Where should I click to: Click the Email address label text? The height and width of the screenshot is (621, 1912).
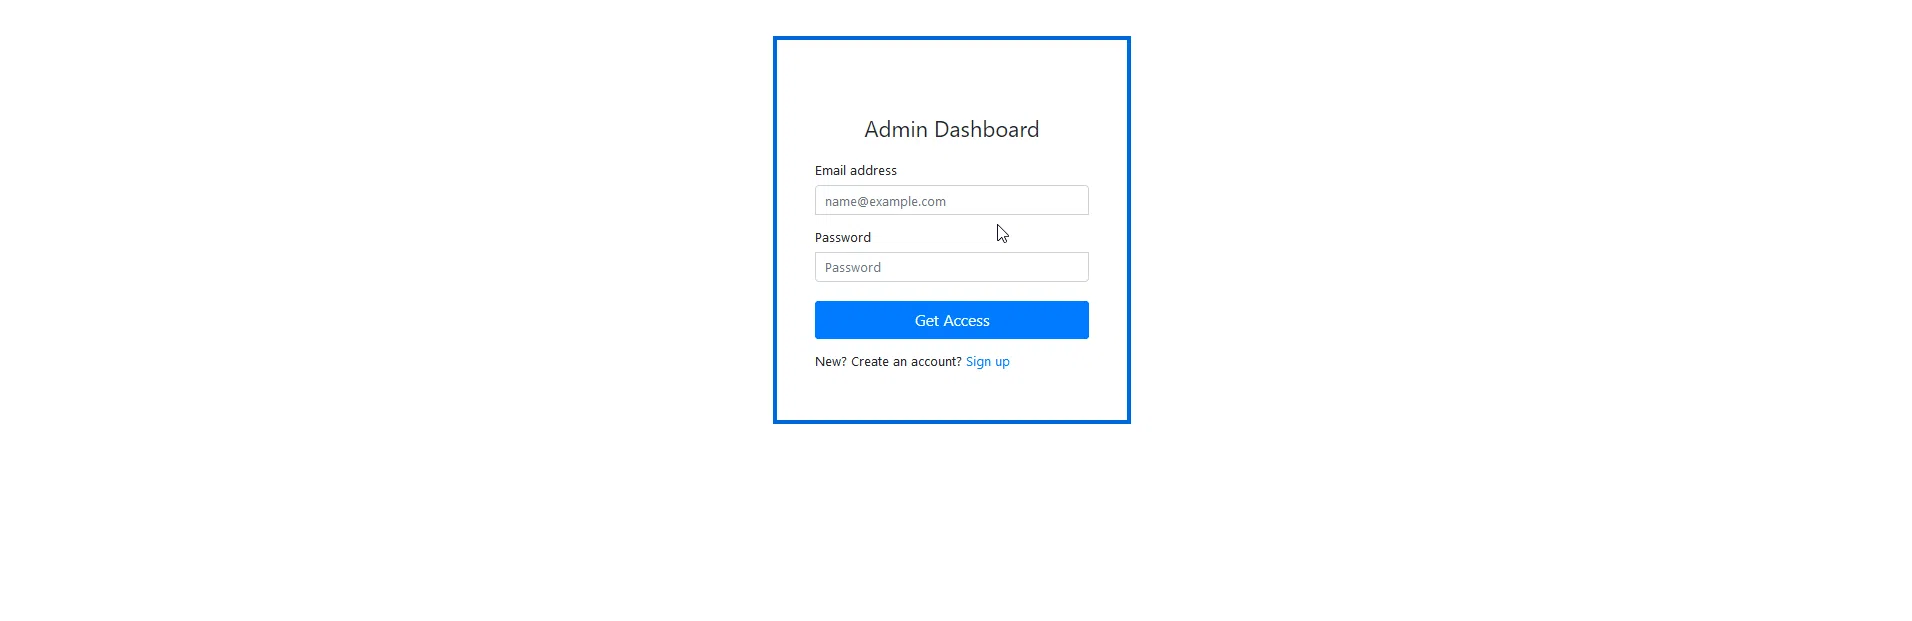coord(855,170)
